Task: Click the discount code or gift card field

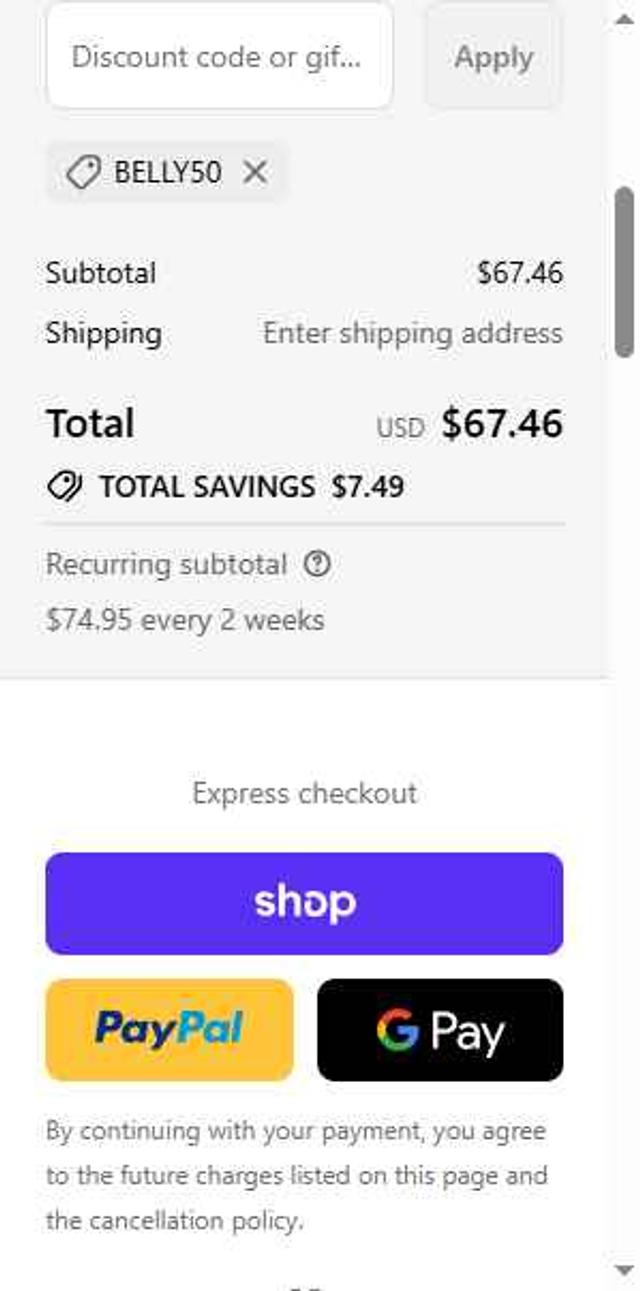Action: 219,56
